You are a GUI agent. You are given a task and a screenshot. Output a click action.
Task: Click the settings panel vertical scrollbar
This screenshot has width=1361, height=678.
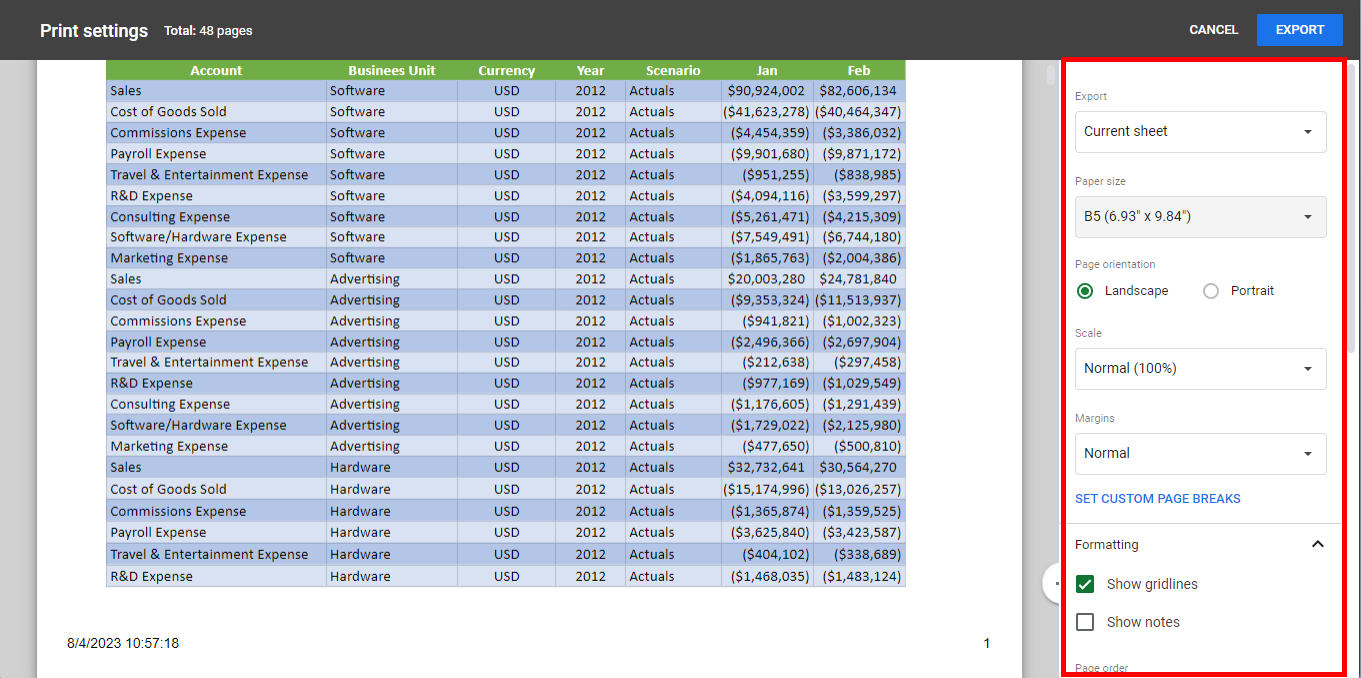click(x=1352, y=210)
